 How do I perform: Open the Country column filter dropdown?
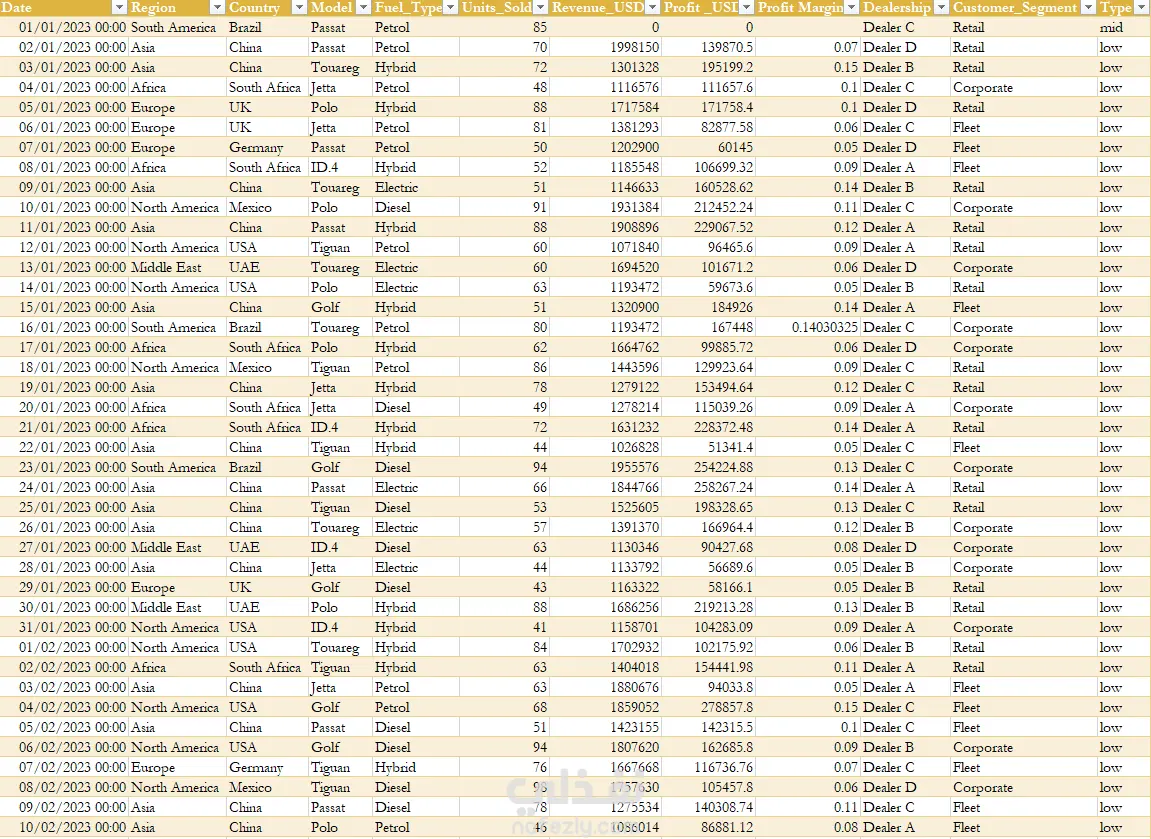pyautogui.click(x=299, y=7)
